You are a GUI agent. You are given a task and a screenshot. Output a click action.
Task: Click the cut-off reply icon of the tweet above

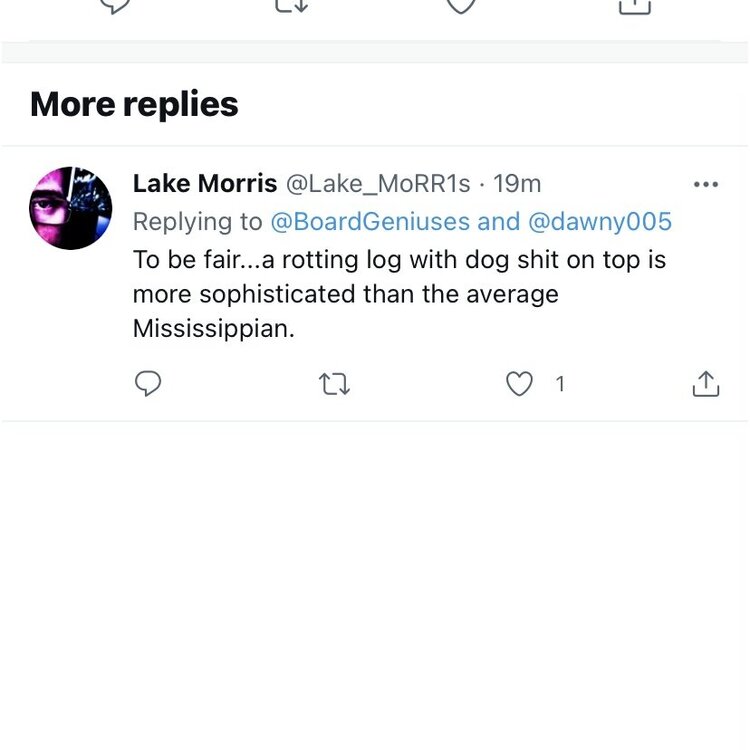tap(117, 6)
